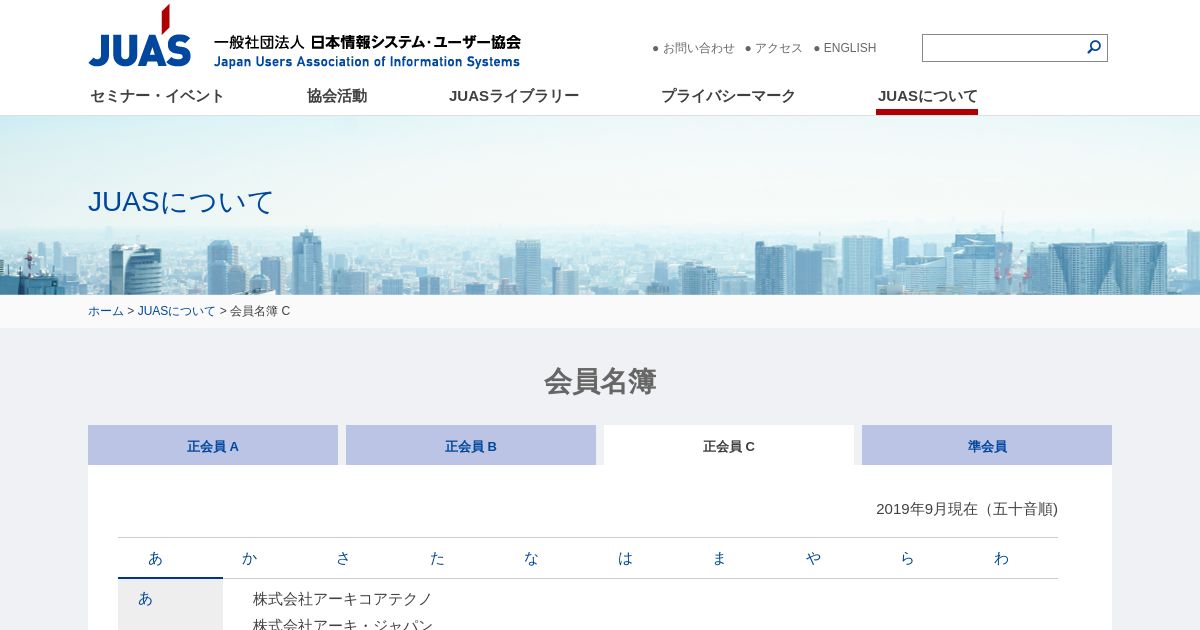Open the JUASライブラリー menu
1200x630 pixels.
point(514,96)
